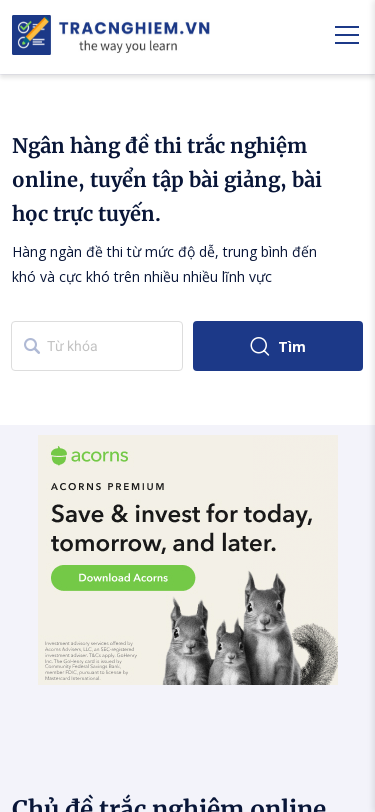The height and width of the screenshot is (812, 375).
Task: Click the green acorn logo icon
Action: (x=59, y=456)
